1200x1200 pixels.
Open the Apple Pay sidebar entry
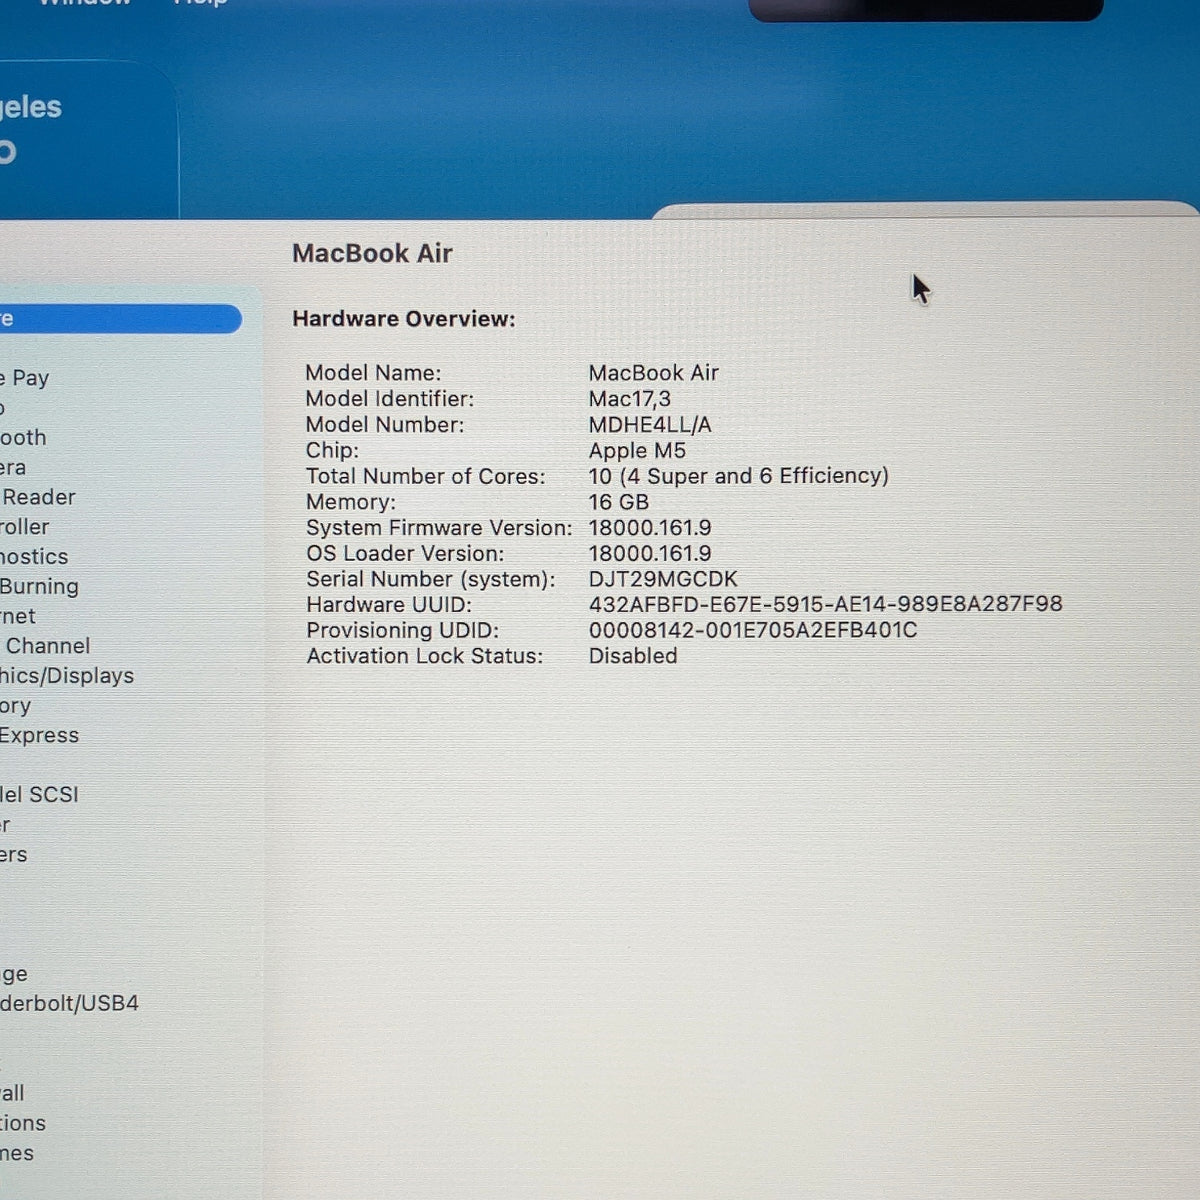click(x=25, y=378)
